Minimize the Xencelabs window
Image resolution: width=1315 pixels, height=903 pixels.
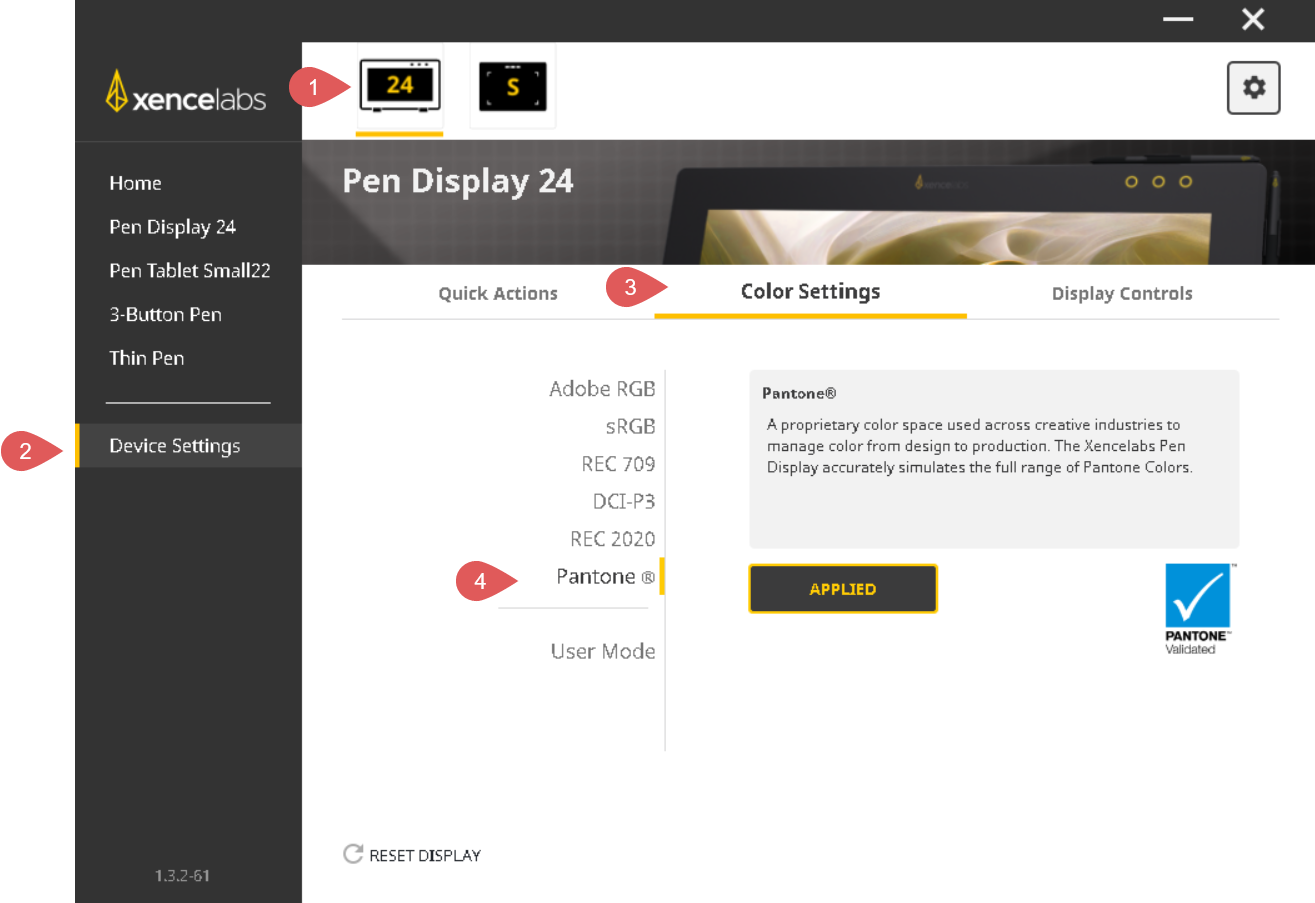pos(1179,20)
